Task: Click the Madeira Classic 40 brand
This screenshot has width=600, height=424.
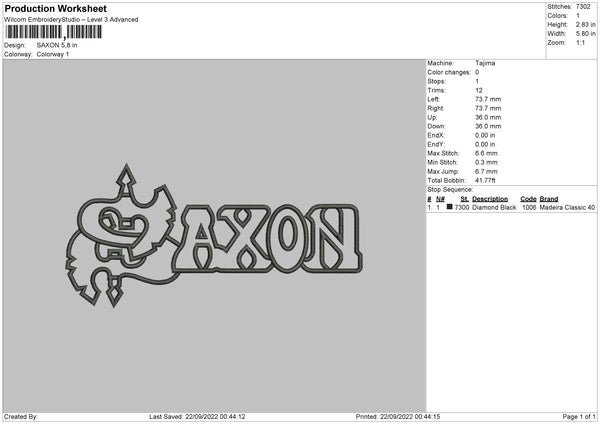Action: click(567, 207)
